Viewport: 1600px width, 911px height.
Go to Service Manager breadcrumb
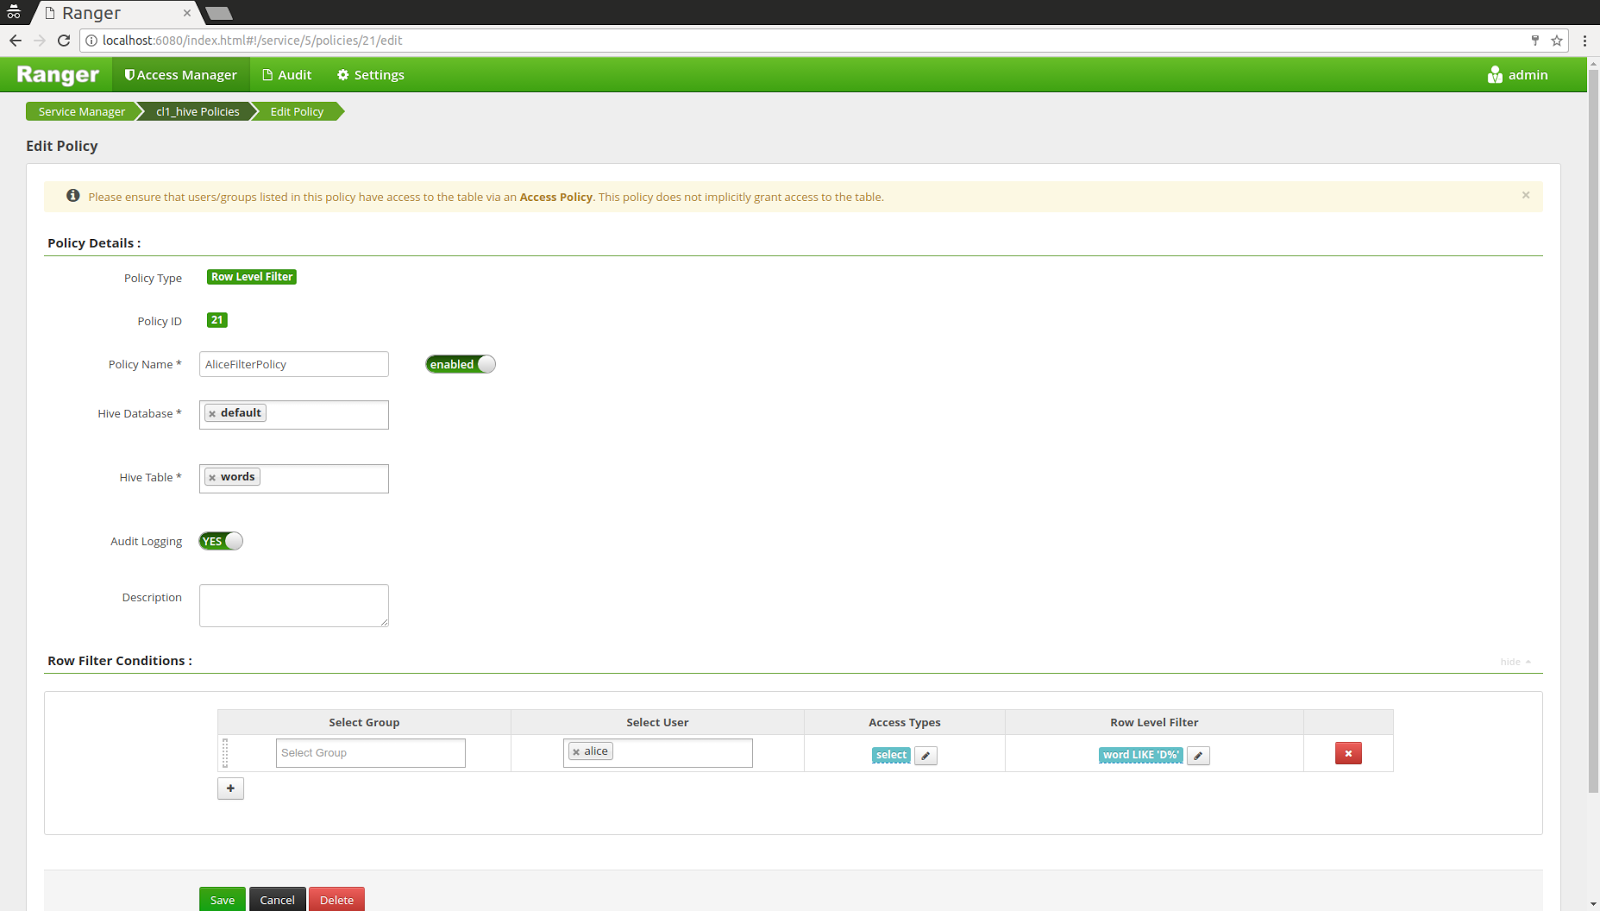81,111
